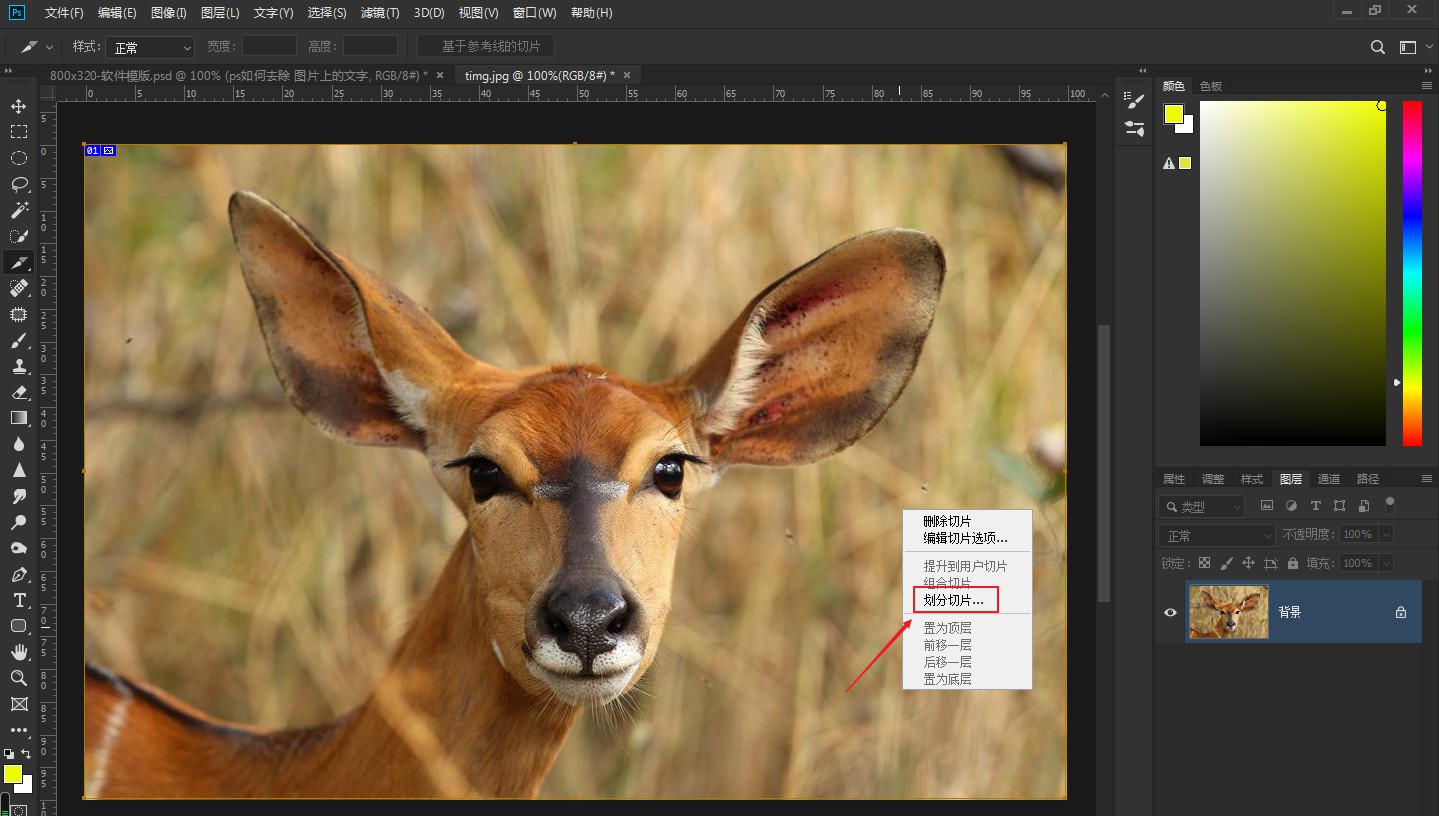Image resolution: width=1439 pixels, height=816 pixels.
Task: Open the 滤镜(T) menu
Action: 379,13
